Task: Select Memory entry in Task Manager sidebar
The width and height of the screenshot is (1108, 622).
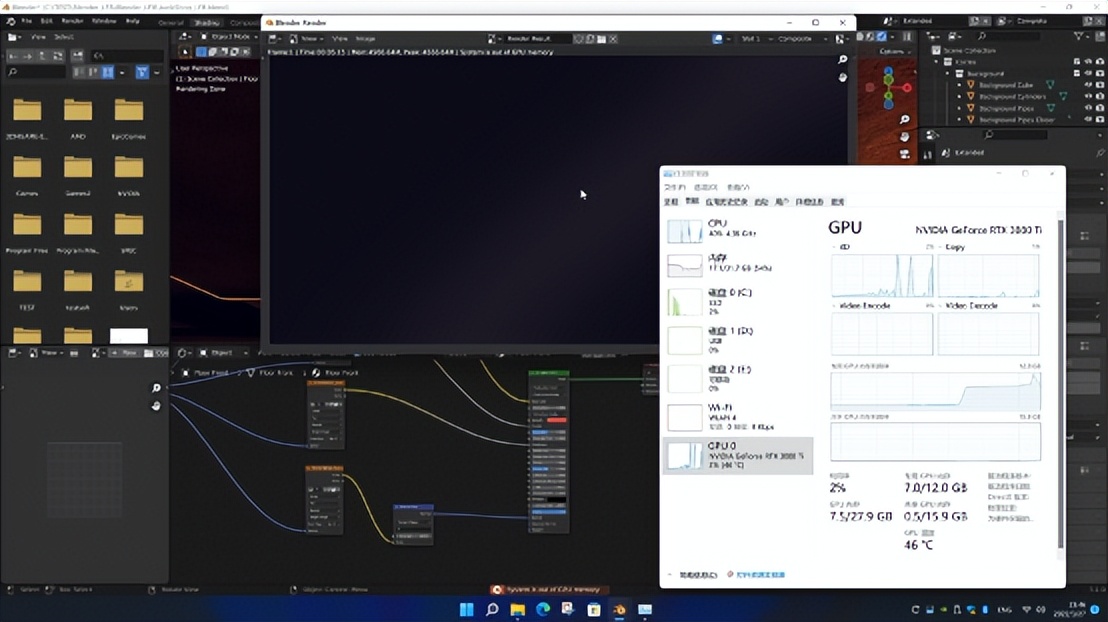Action: 738,264
